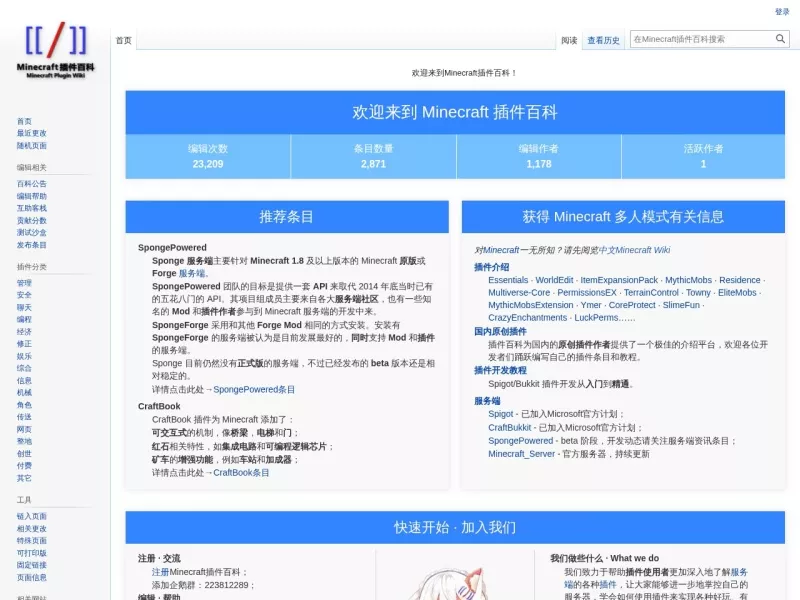Open the 页面信息 tool link
The image size is (800, 600).
click(x=32, y=578)
